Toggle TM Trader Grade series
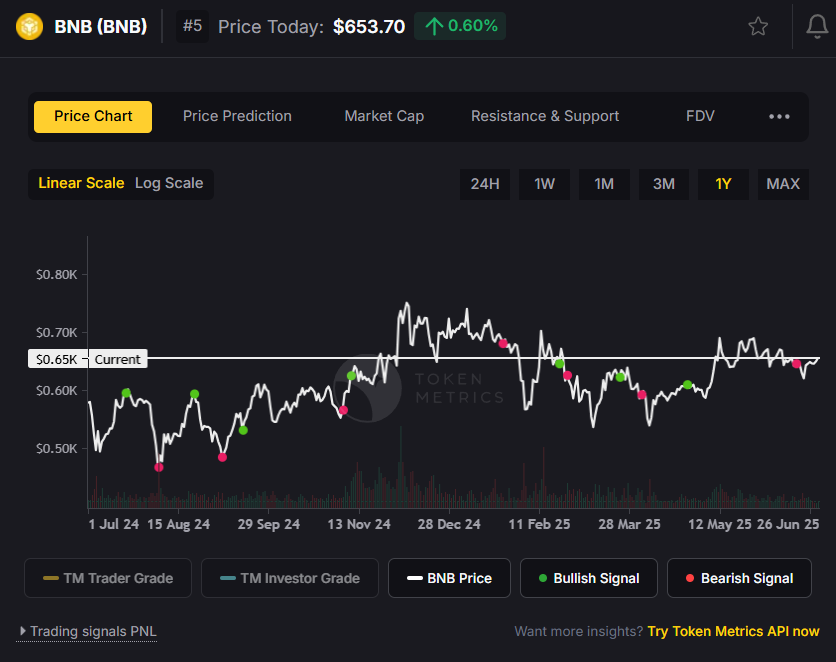The width and height of the screenshot is (836, 662). coord(108,578)
